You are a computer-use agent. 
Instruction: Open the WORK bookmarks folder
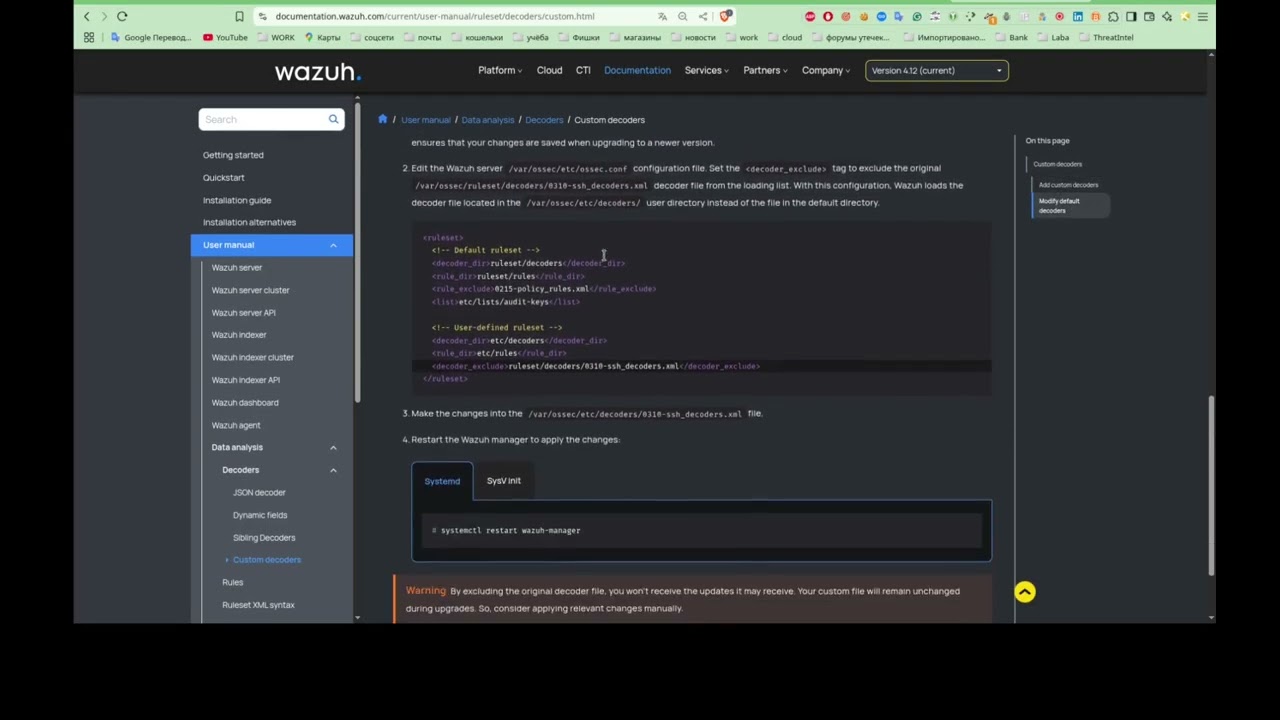click(276, 37)
